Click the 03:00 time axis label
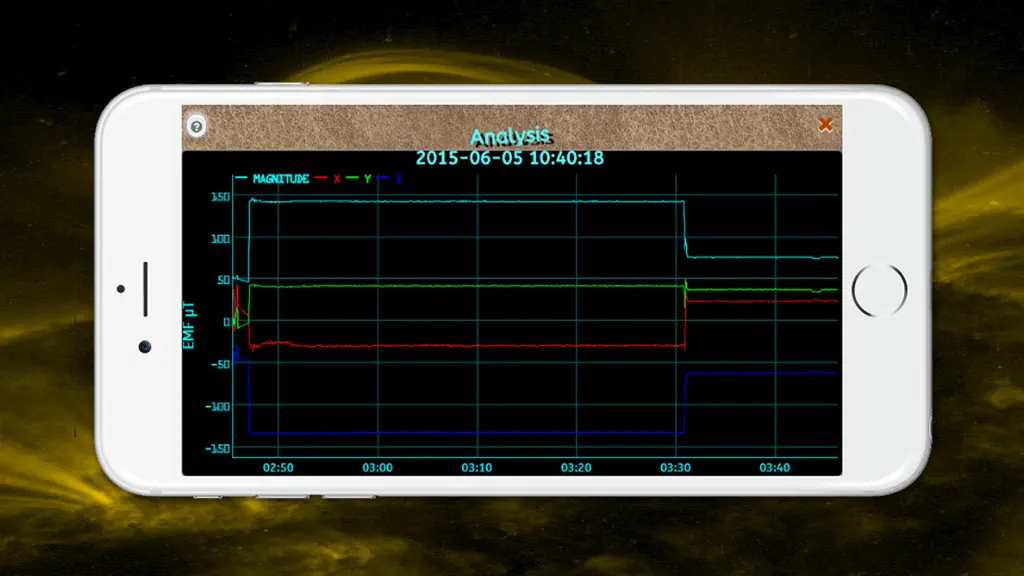 tap(377, 468)
